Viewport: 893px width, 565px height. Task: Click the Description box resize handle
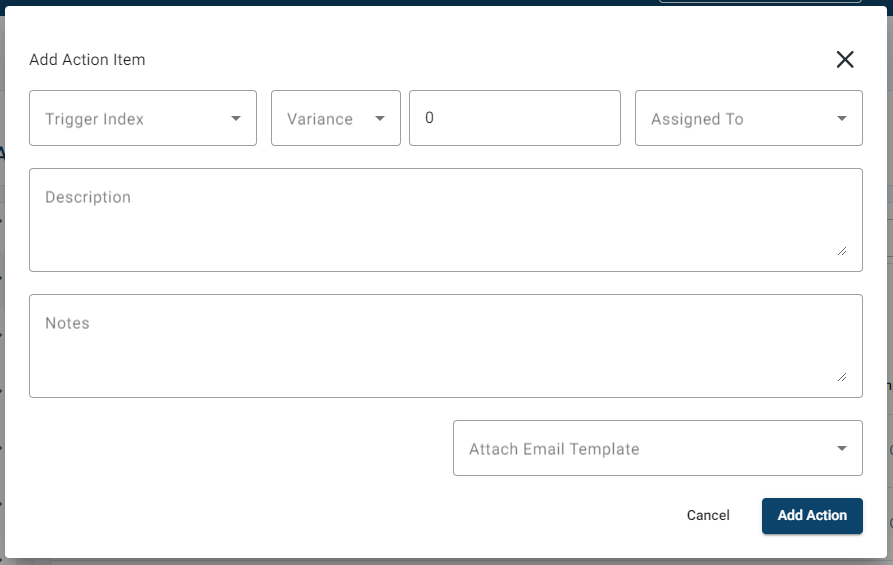tap(842, 251)
